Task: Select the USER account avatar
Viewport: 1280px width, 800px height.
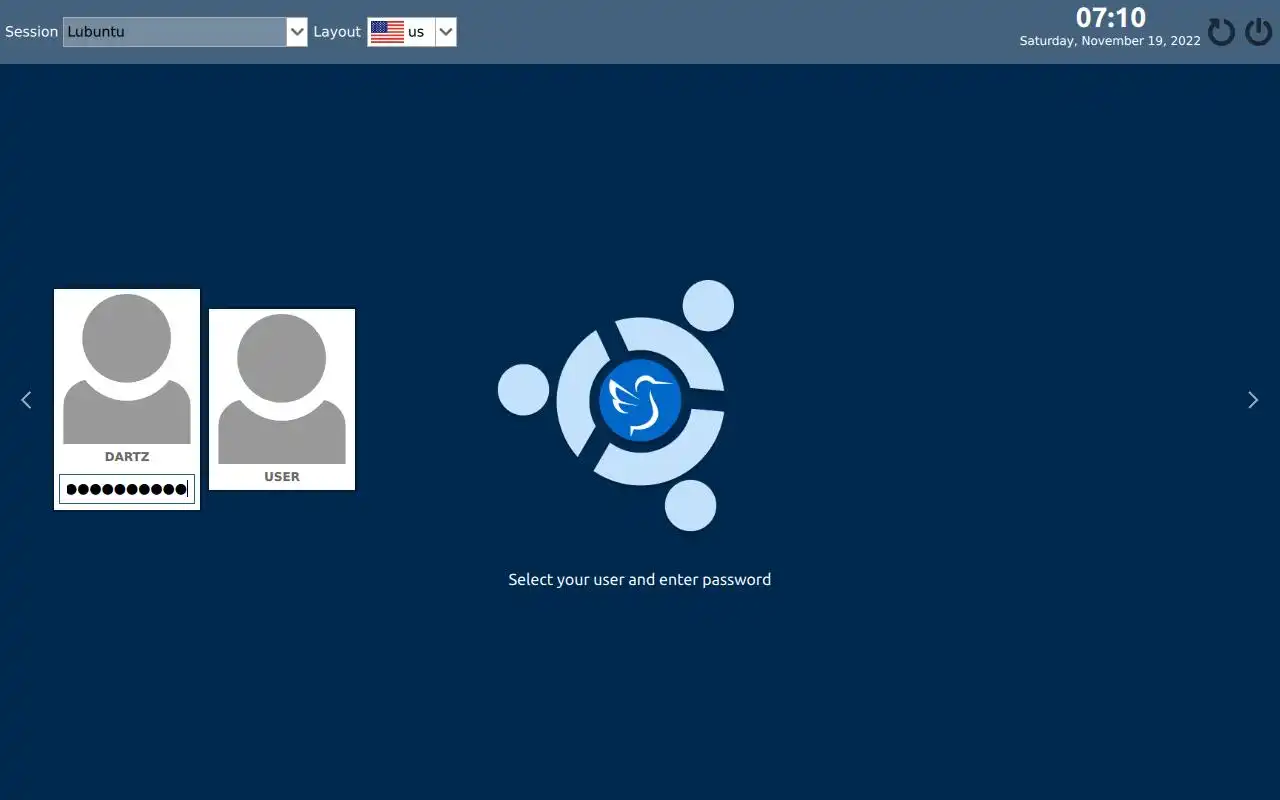Action: pyautogui.click(x=282, y=389)
